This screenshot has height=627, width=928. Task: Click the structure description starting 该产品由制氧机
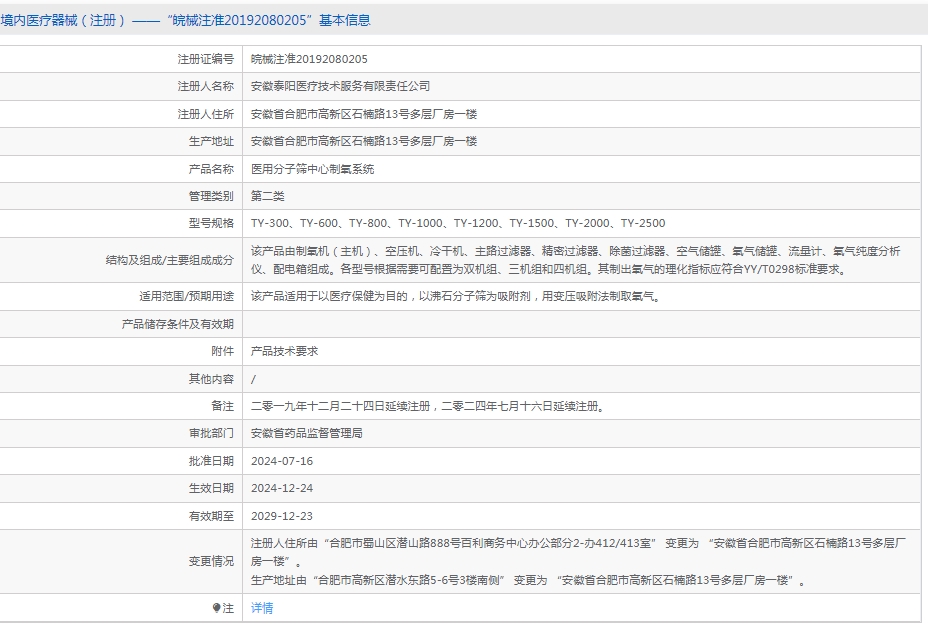[x=575, y=260]
